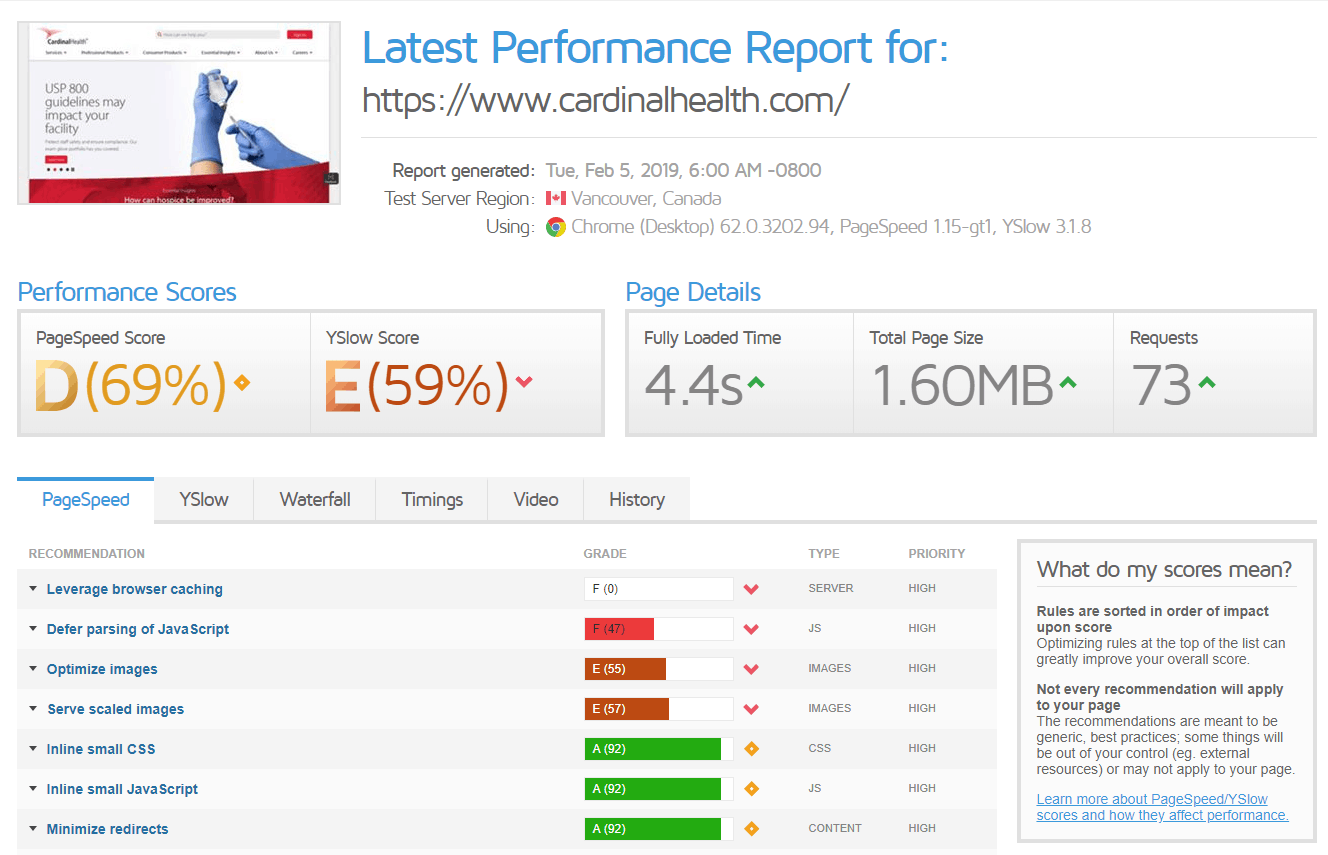Click the Performance Scores heading
1328x855 pixels.
[x=127, y=292]
